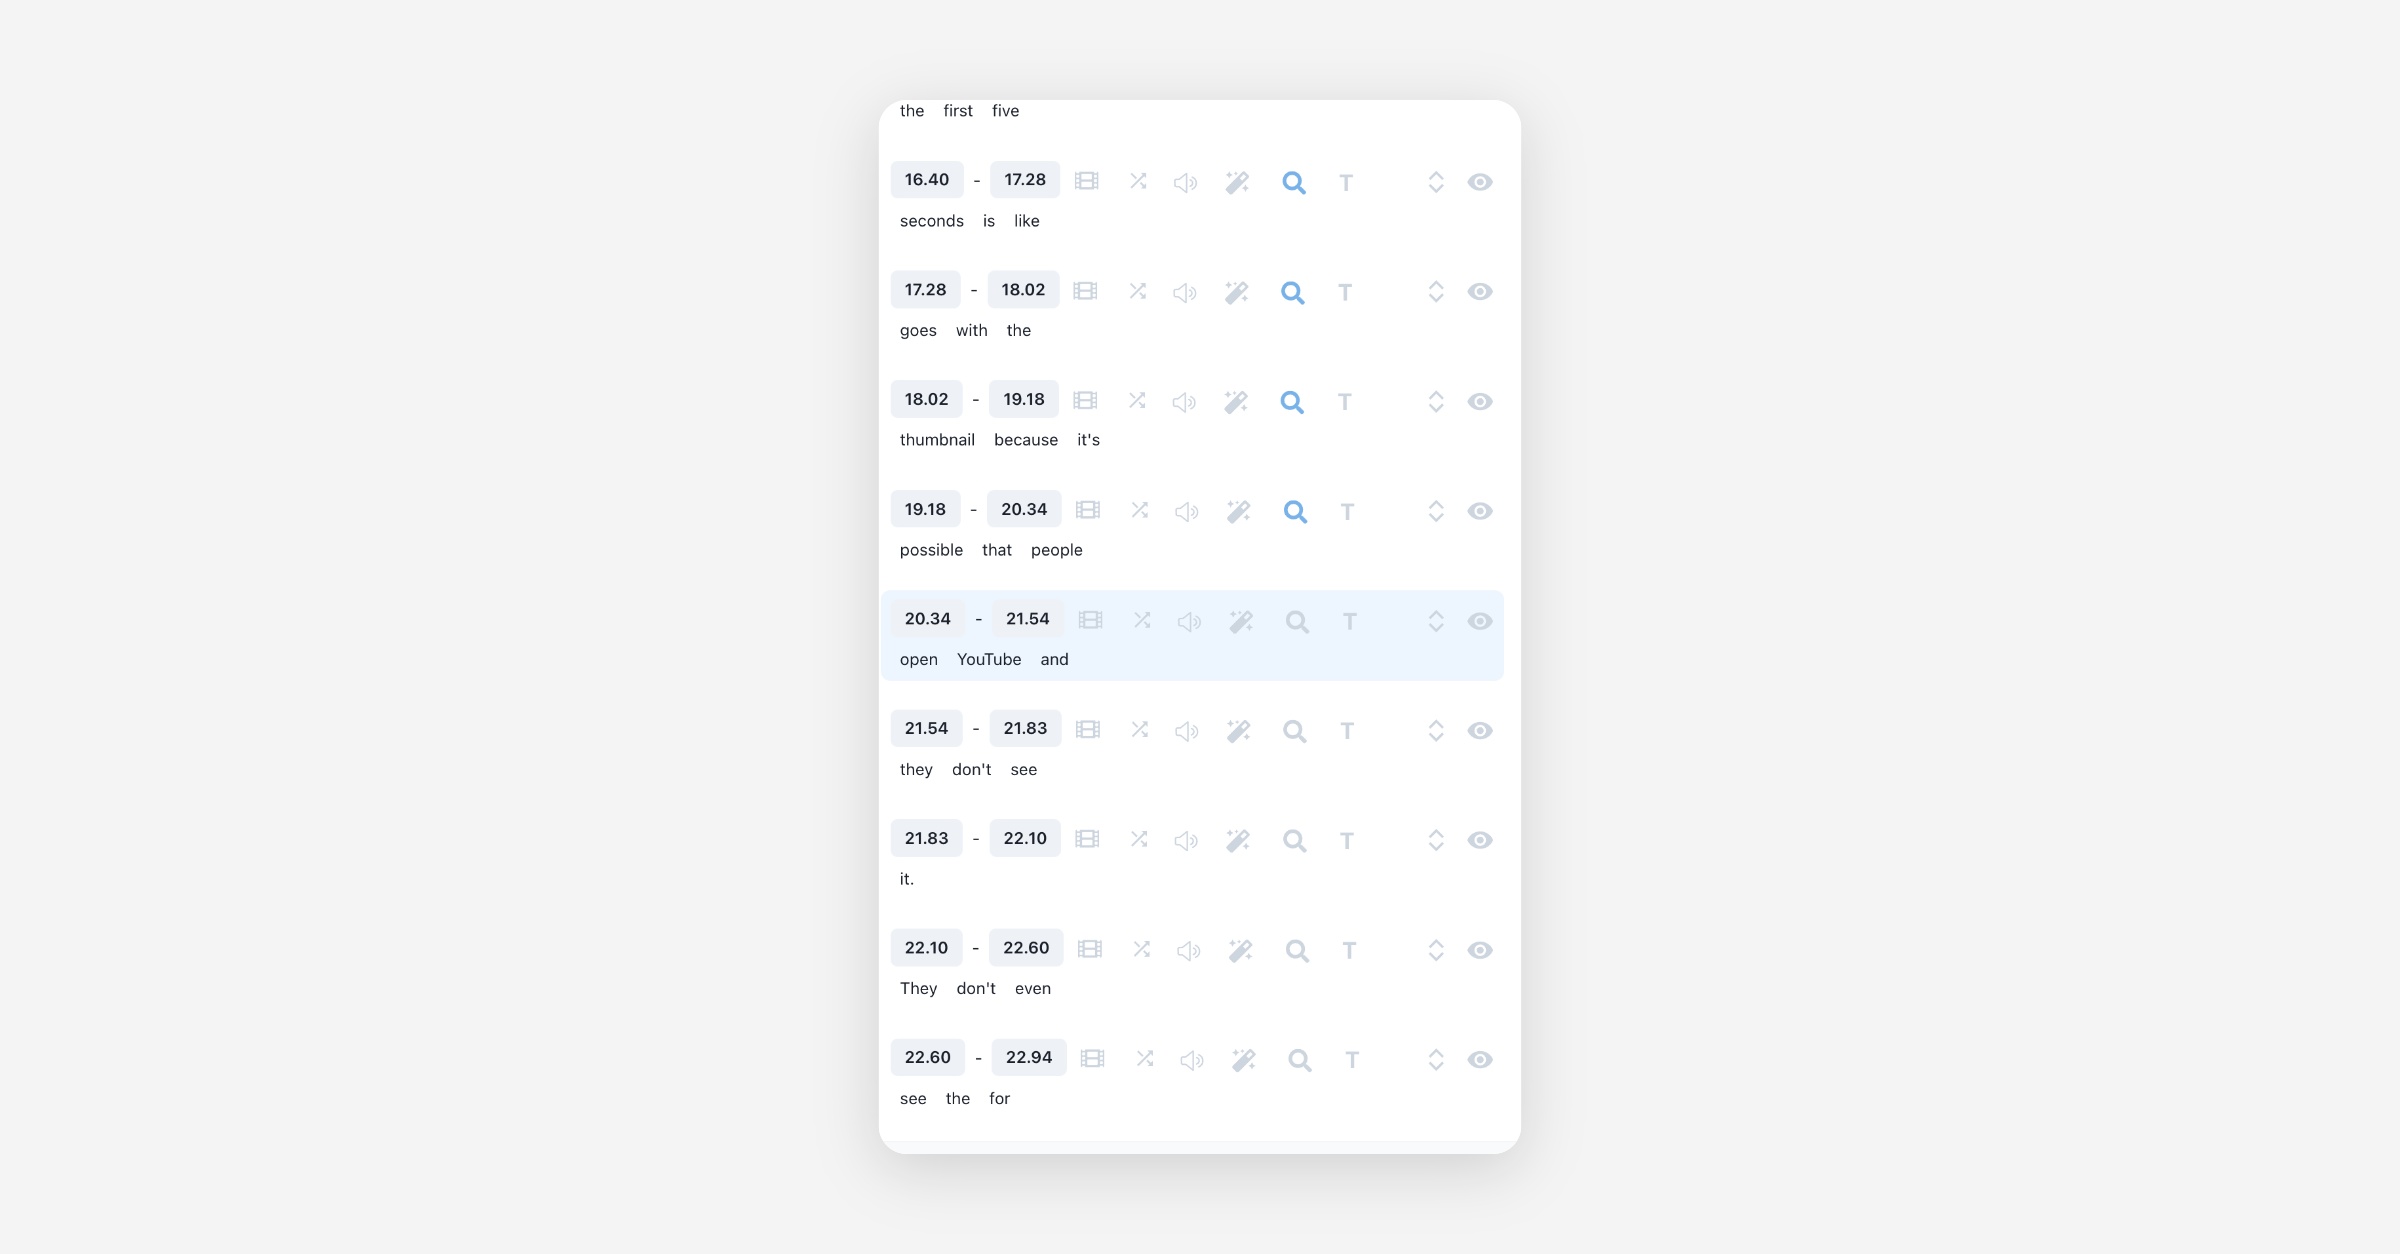The width and height of the screenshot is (2400, 1254).
Task: Toggle the eye icon on the 'open YouTube and' row
Action: click(x=1480, y=621)
